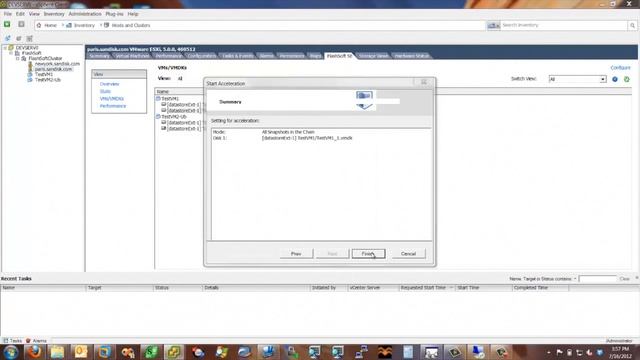640x360 pixels.
Task: Click the third icon in the second toolbar row
Action: (x=29, y=38)
